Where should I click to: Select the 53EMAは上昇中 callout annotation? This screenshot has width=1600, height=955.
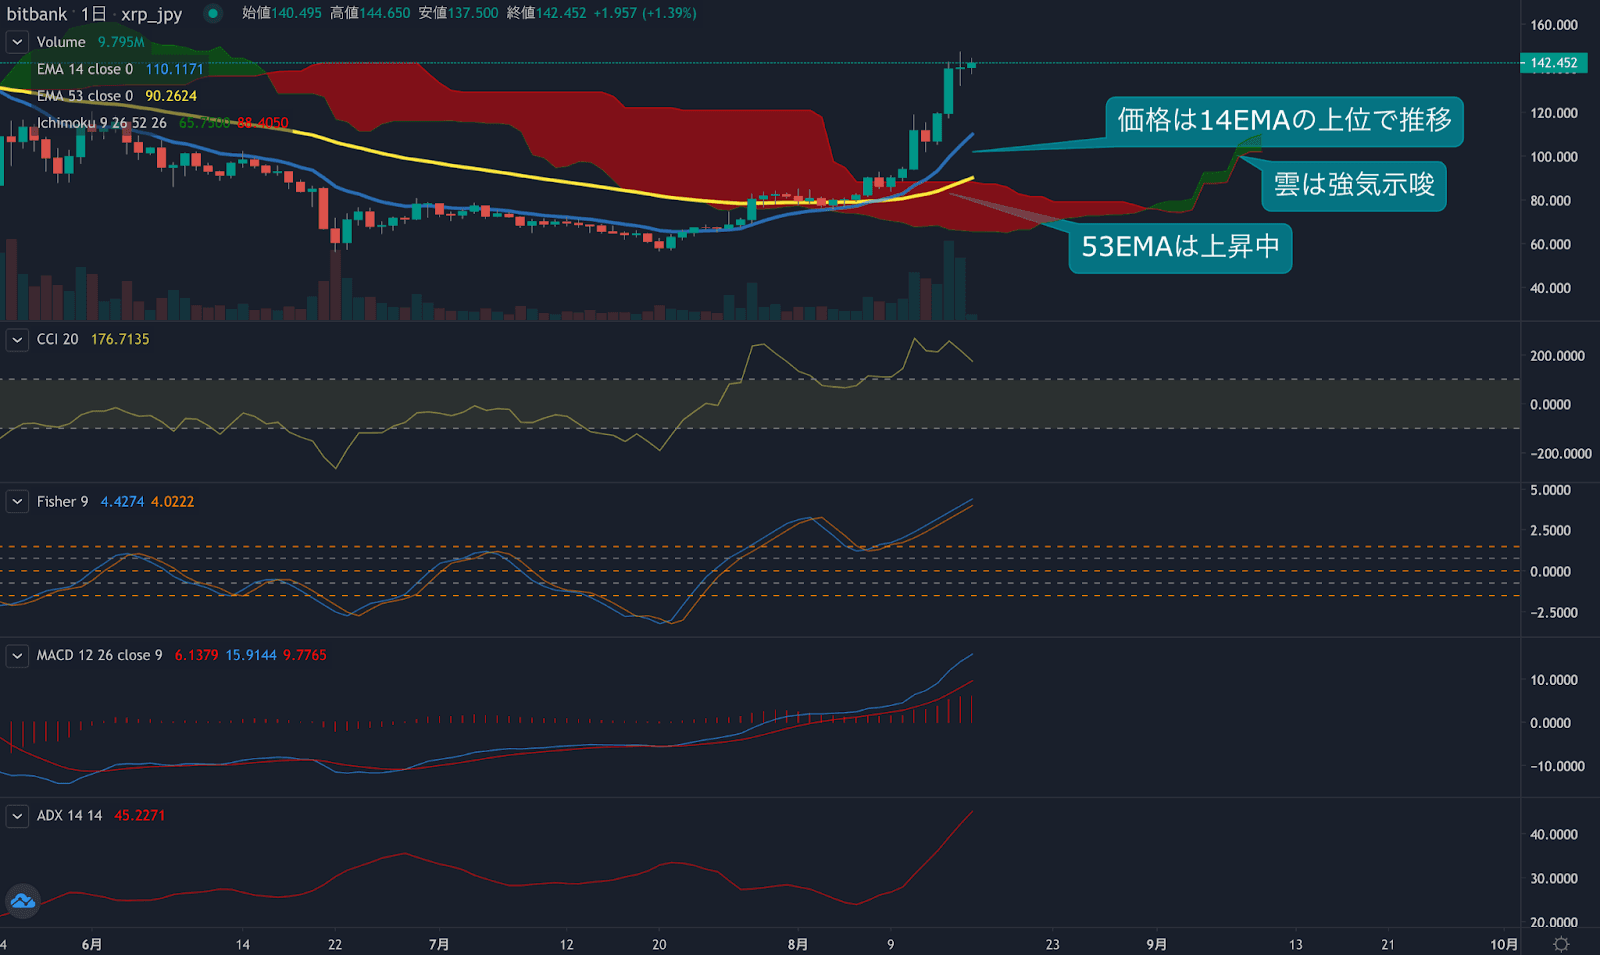pyautogui.click(x=1180, y=247)
